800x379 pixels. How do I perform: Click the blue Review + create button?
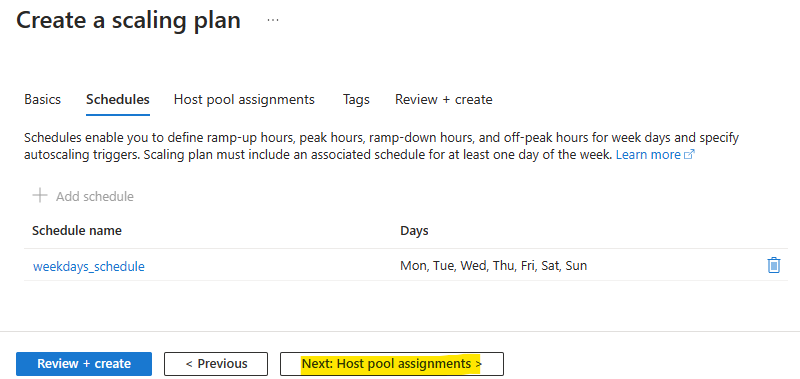[x=84, y=364]
